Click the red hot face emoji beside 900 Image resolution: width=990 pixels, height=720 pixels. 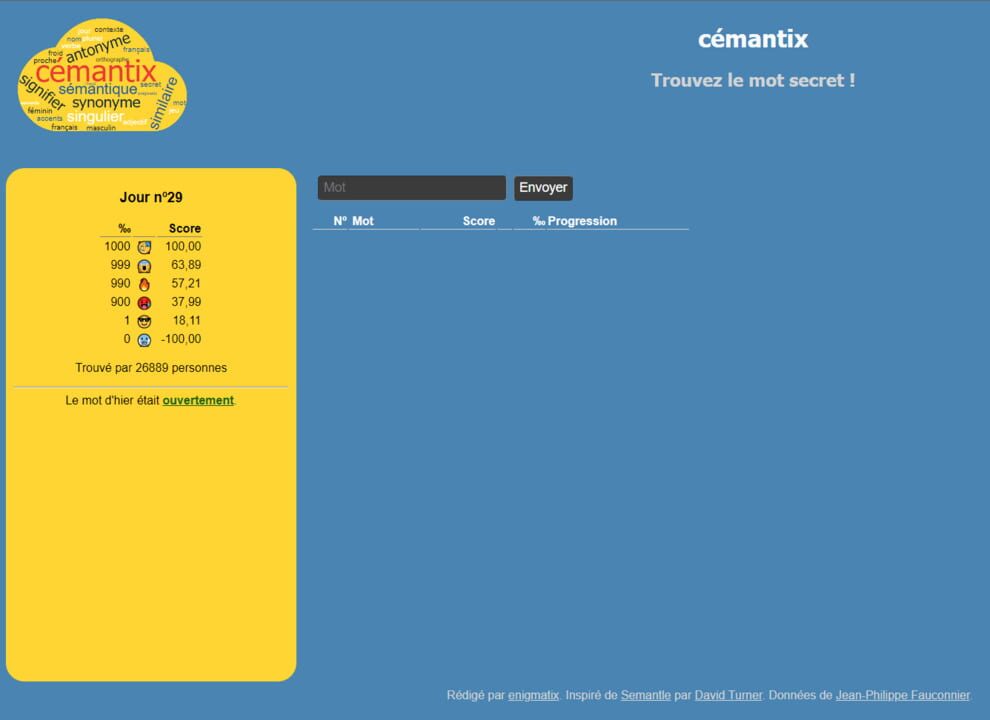pos(144,303)
